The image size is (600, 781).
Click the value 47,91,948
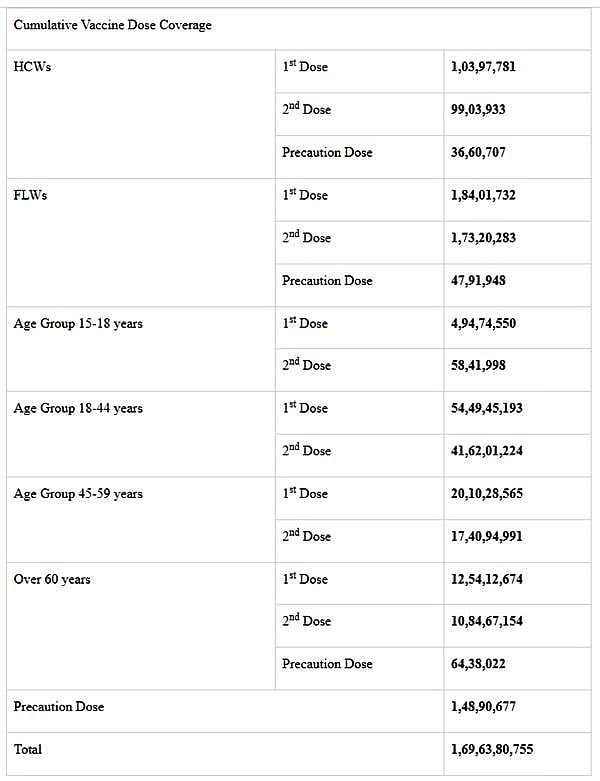coord(478,280)
